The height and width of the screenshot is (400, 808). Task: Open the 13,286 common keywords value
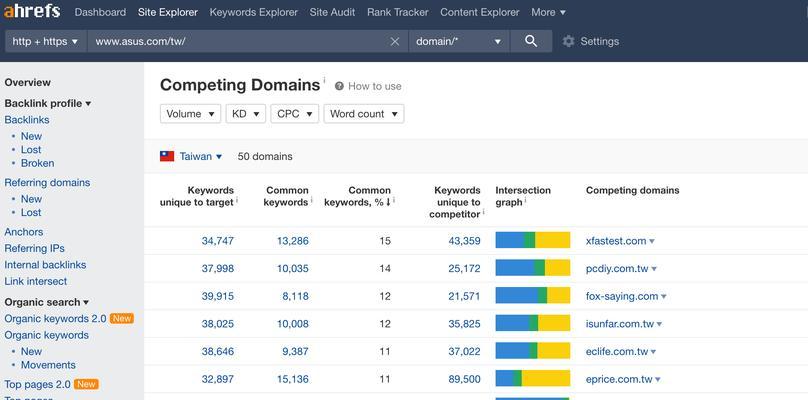point(293,241)
